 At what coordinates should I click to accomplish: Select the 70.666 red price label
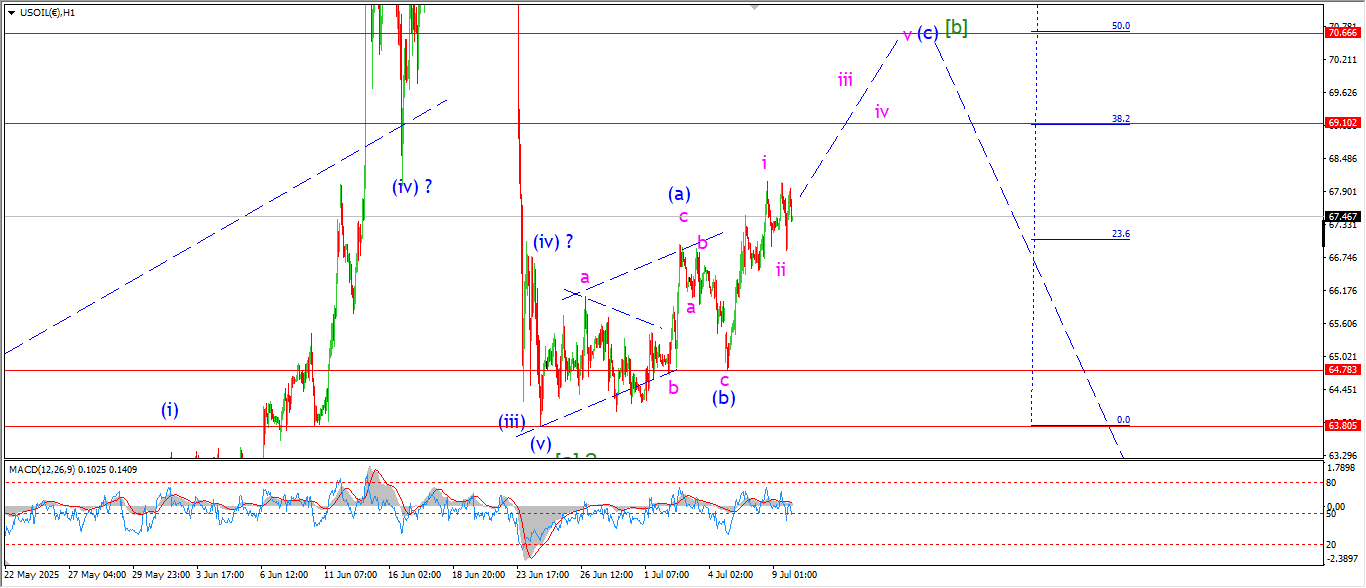click(x=1340, y=33)
